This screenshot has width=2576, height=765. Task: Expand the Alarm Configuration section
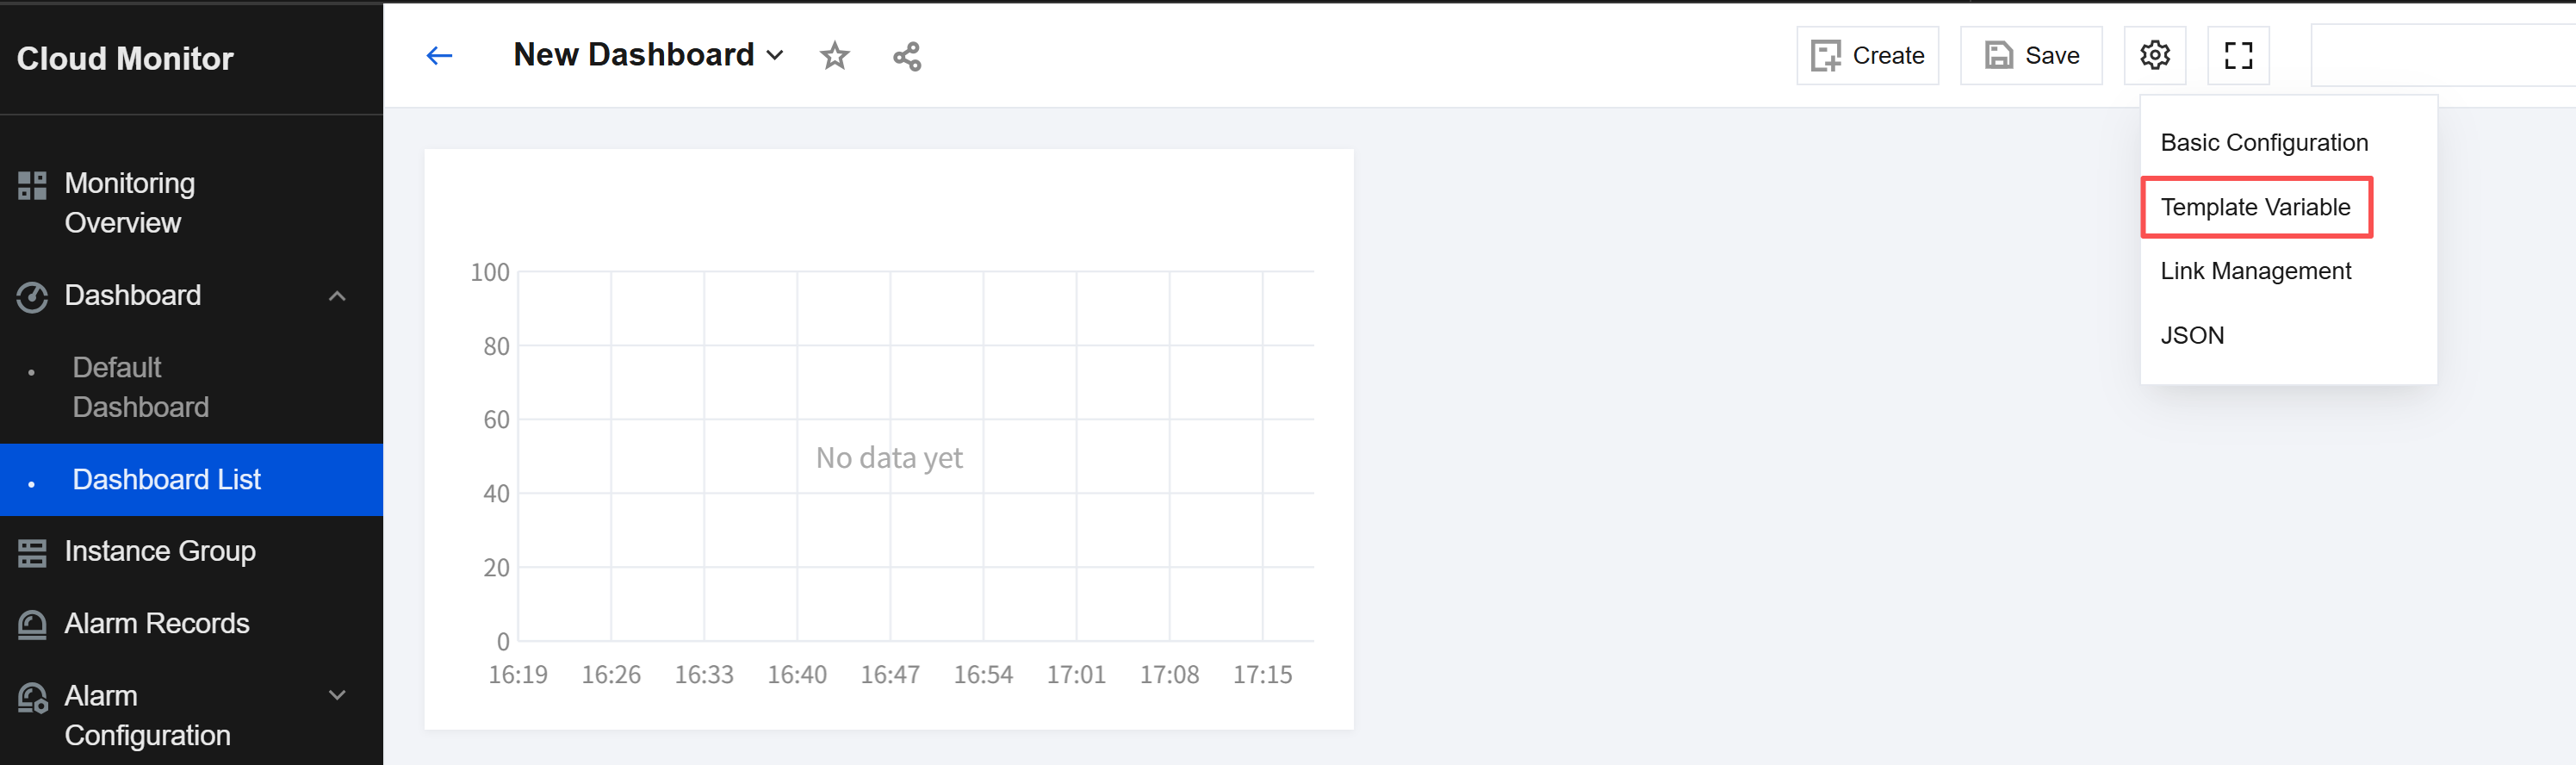click(337, 695)
